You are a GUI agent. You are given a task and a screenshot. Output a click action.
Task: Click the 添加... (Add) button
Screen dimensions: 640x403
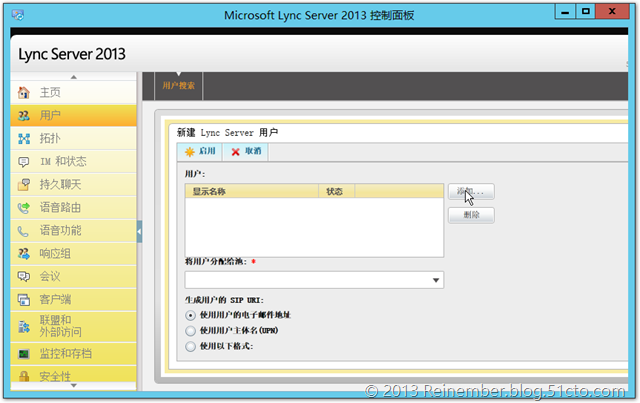point(470,191)
